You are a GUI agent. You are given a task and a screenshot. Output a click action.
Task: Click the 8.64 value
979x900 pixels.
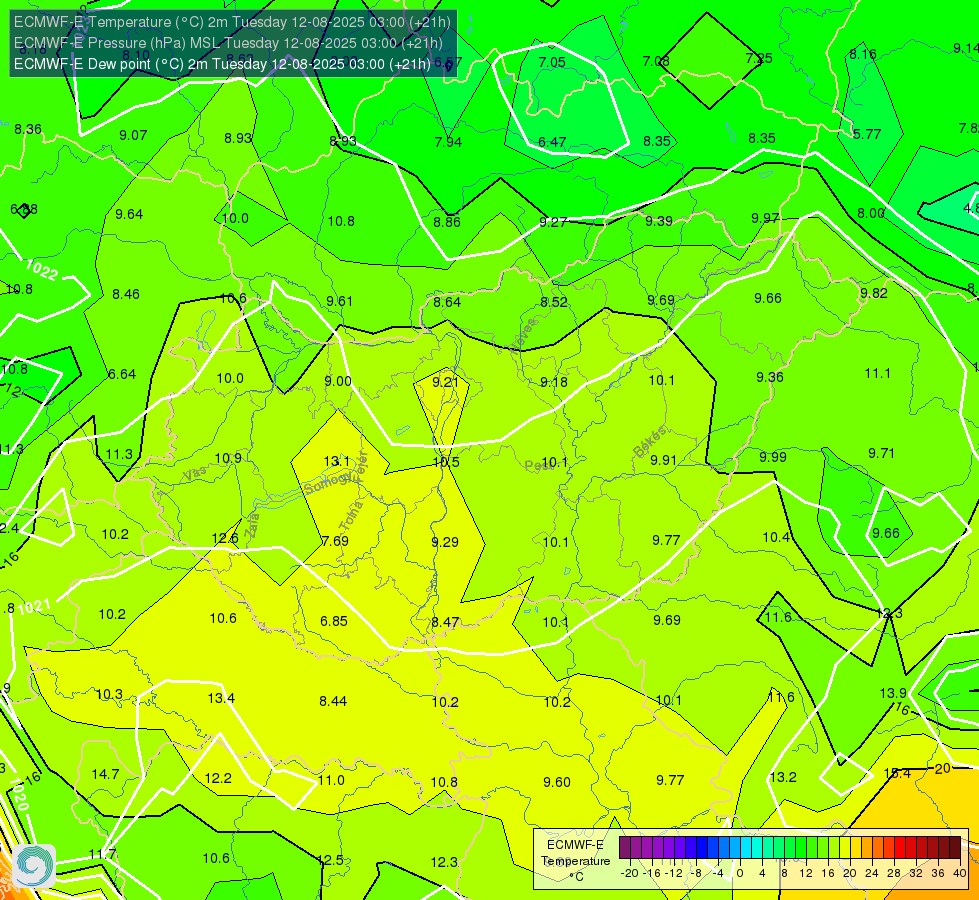pyautogui.click(x=447, y=302)
